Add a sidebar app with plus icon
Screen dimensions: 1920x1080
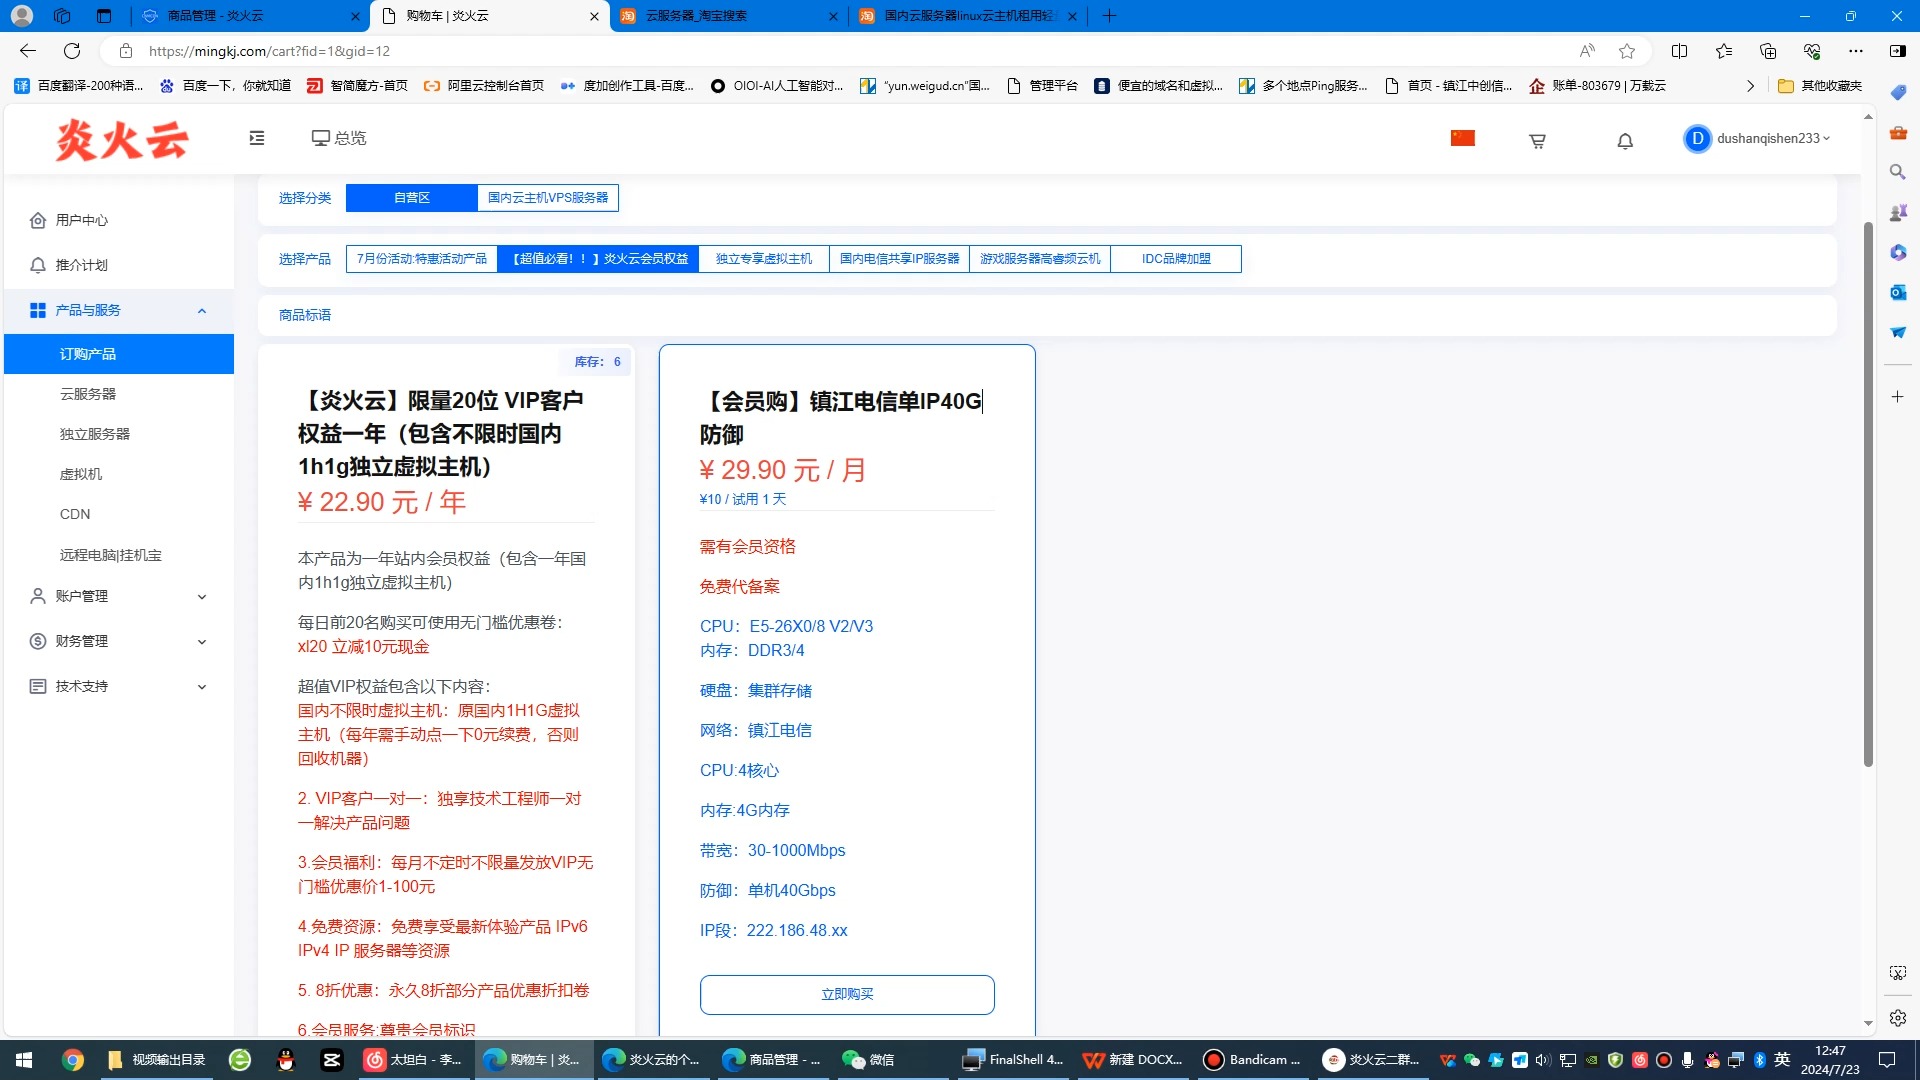(x=1897, y=397)
